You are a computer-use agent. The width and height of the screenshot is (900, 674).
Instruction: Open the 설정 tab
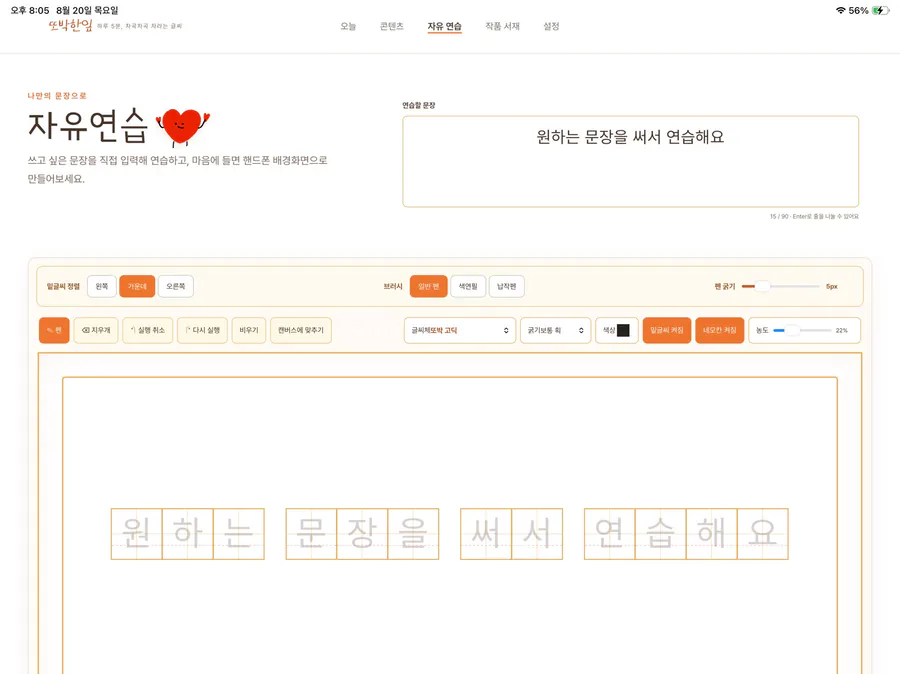pos(551,26)
